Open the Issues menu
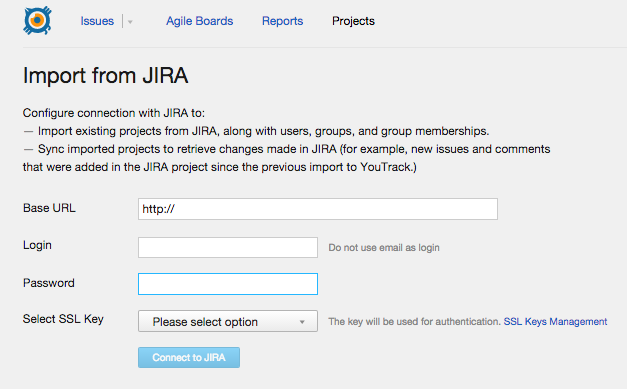This screenshot has height=389, width=627. (x=97, y=21)
